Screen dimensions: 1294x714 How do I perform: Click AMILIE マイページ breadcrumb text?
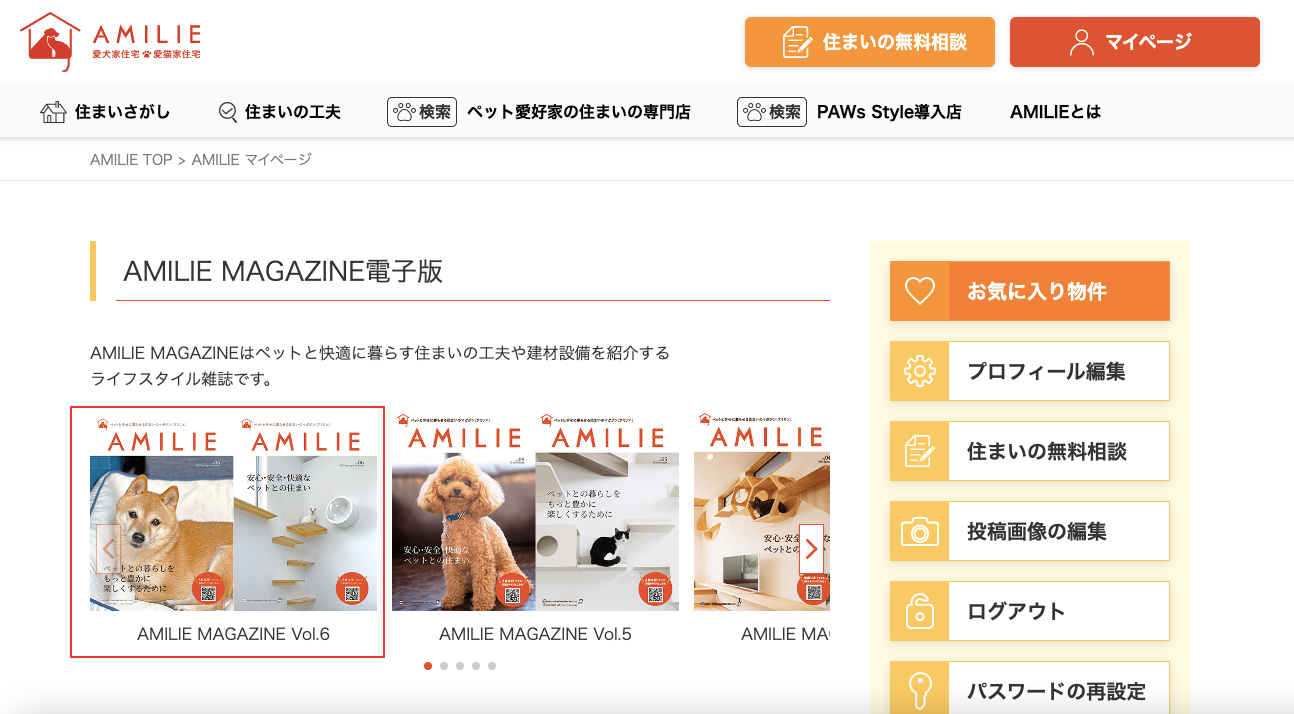coord(252,159)
